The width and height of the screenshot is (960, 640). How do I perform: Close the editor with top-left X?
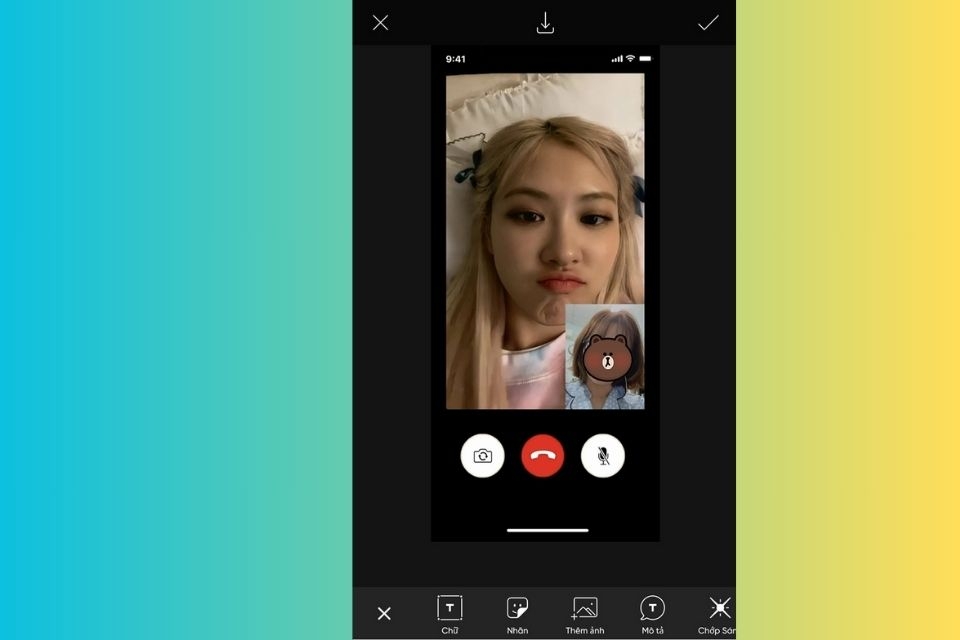(x=380, y=23)
